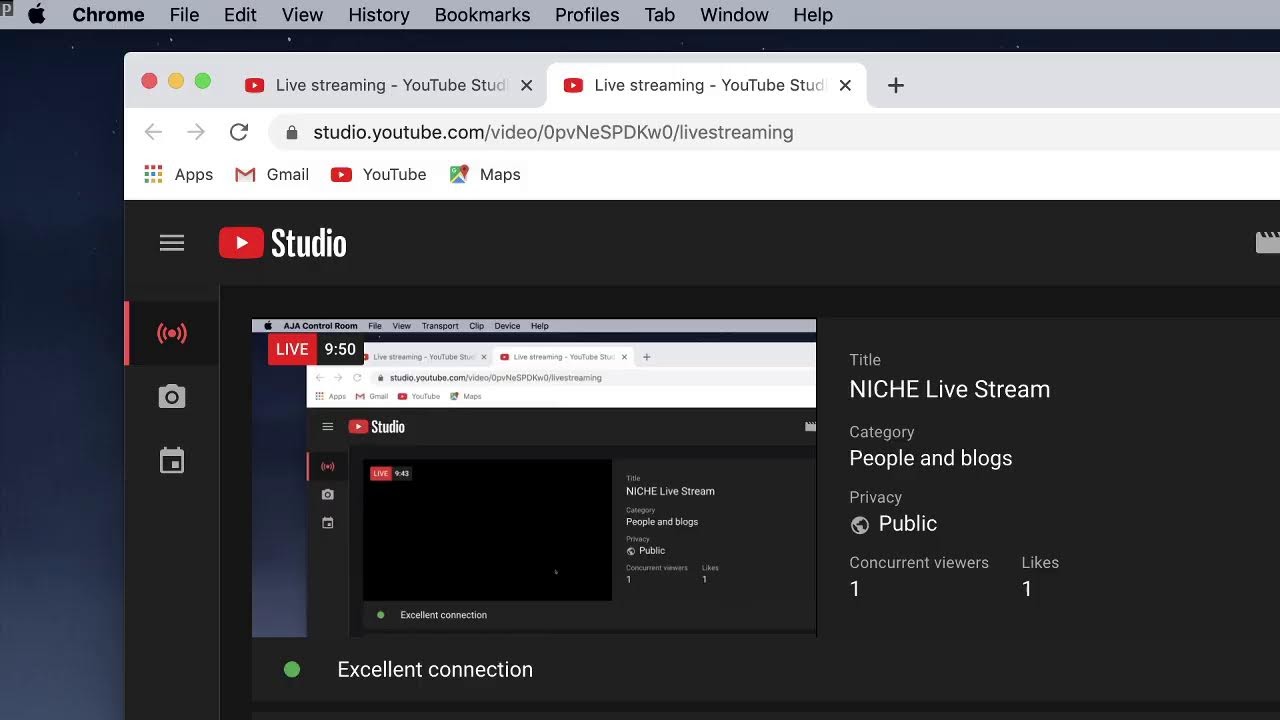Image resolution: width=1280 pixels, height=720 pixels.
Task: Click the Public privacy setting
Action: [908, 524]
